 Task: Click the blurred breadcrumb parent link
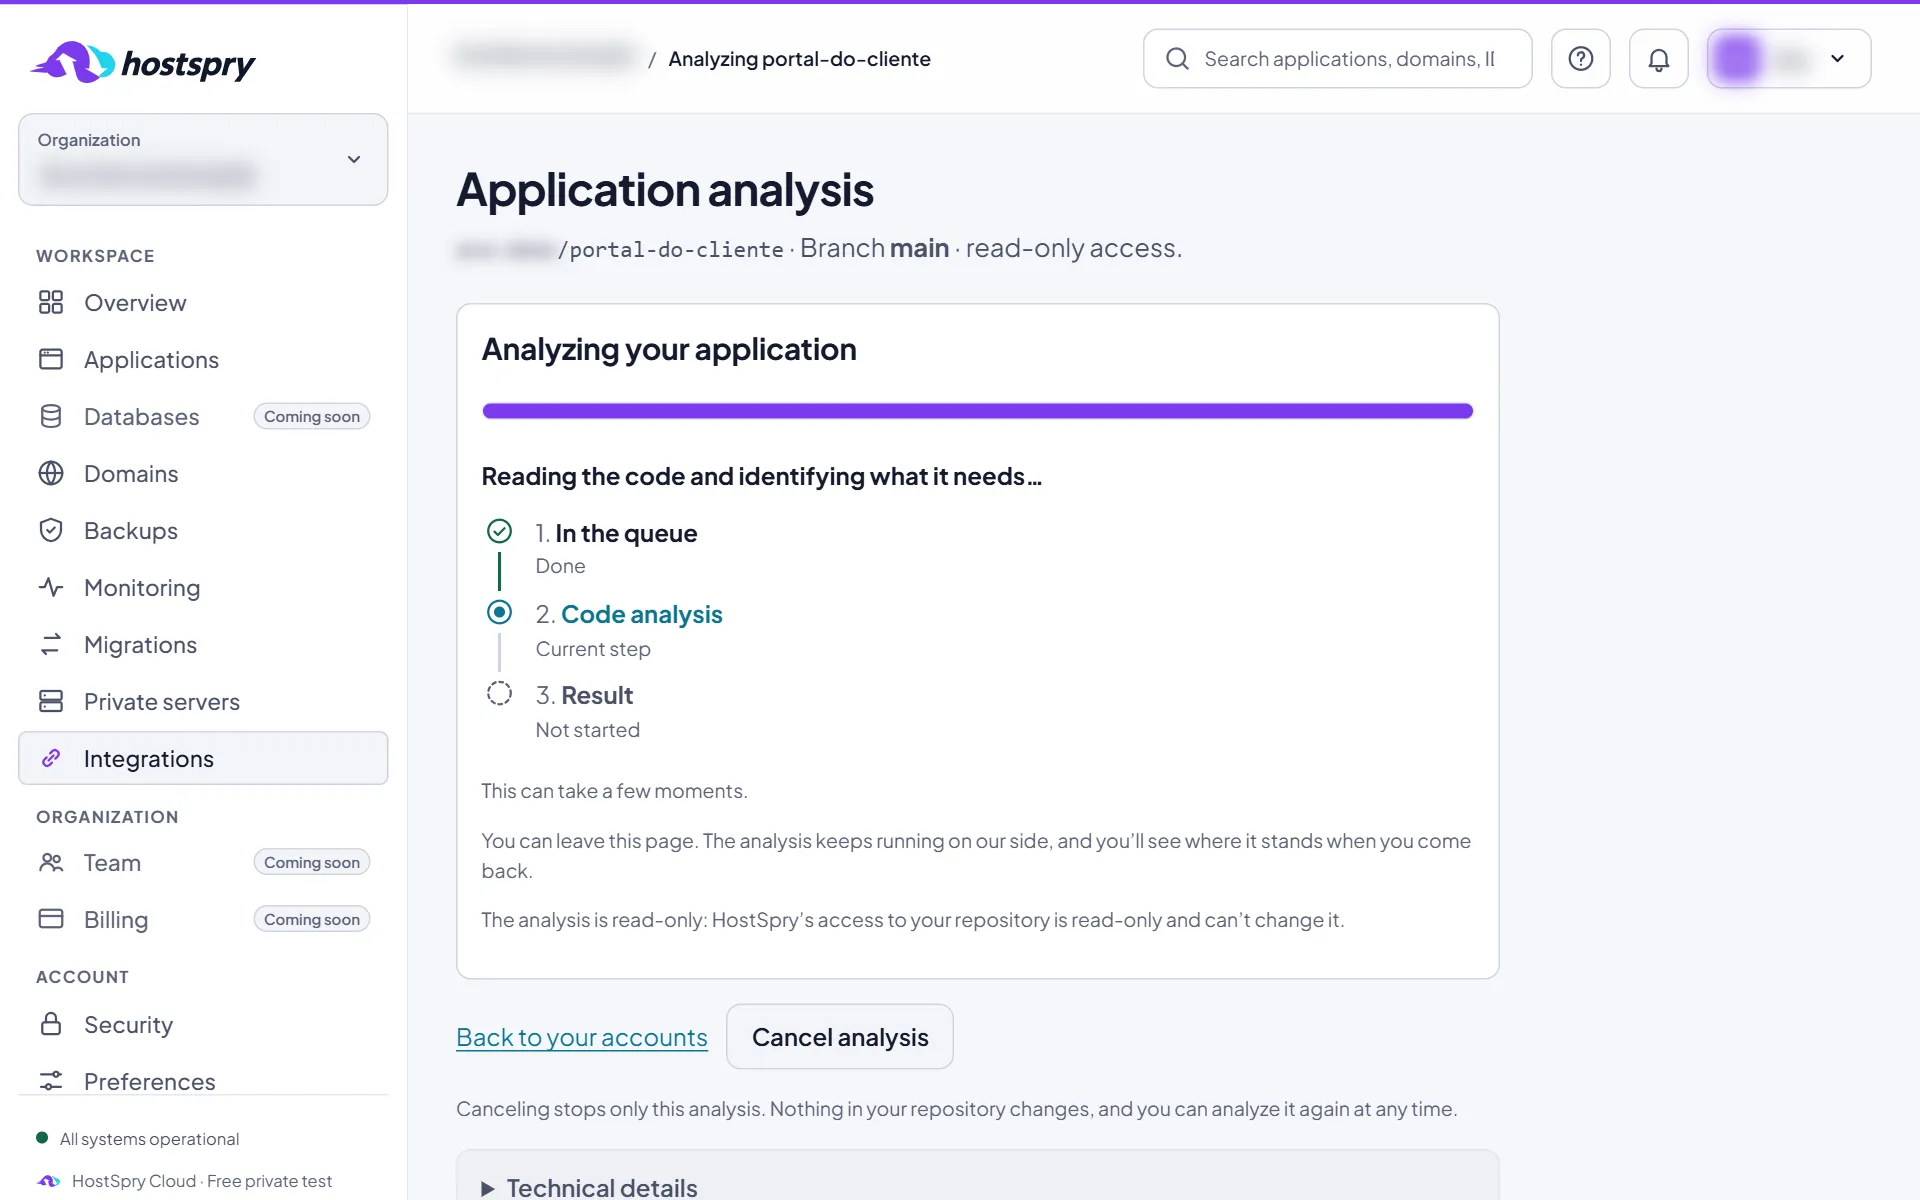click(x=545, y=58)
